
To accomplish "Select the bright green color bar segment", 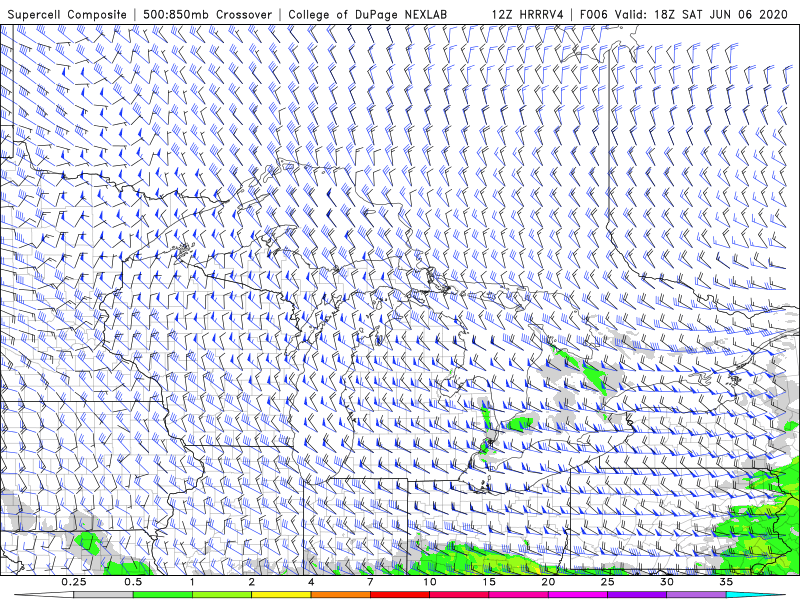I will 163,595.
